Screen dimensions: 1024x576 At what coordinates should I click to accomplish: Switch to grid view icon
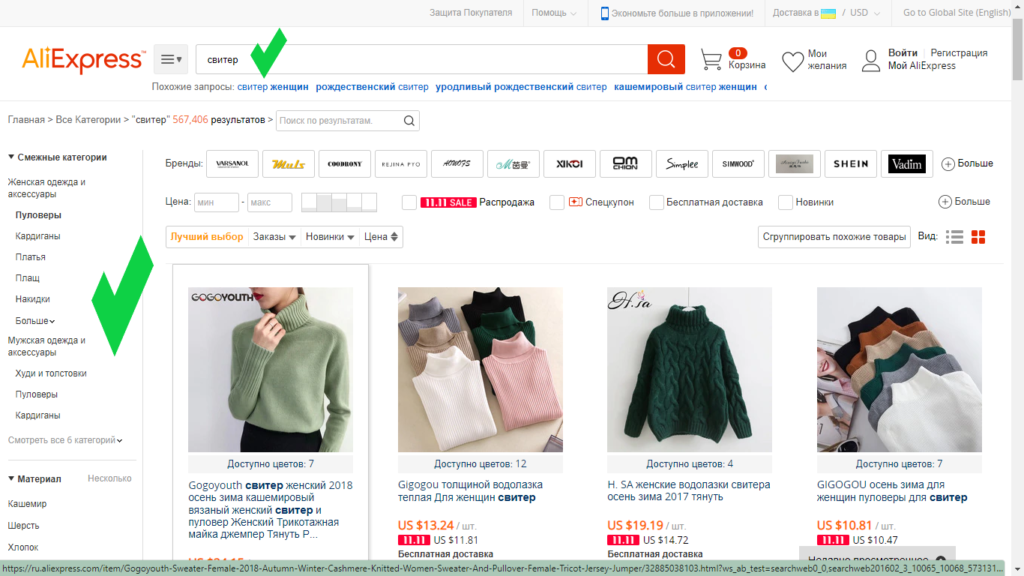[x=979, y=237]
